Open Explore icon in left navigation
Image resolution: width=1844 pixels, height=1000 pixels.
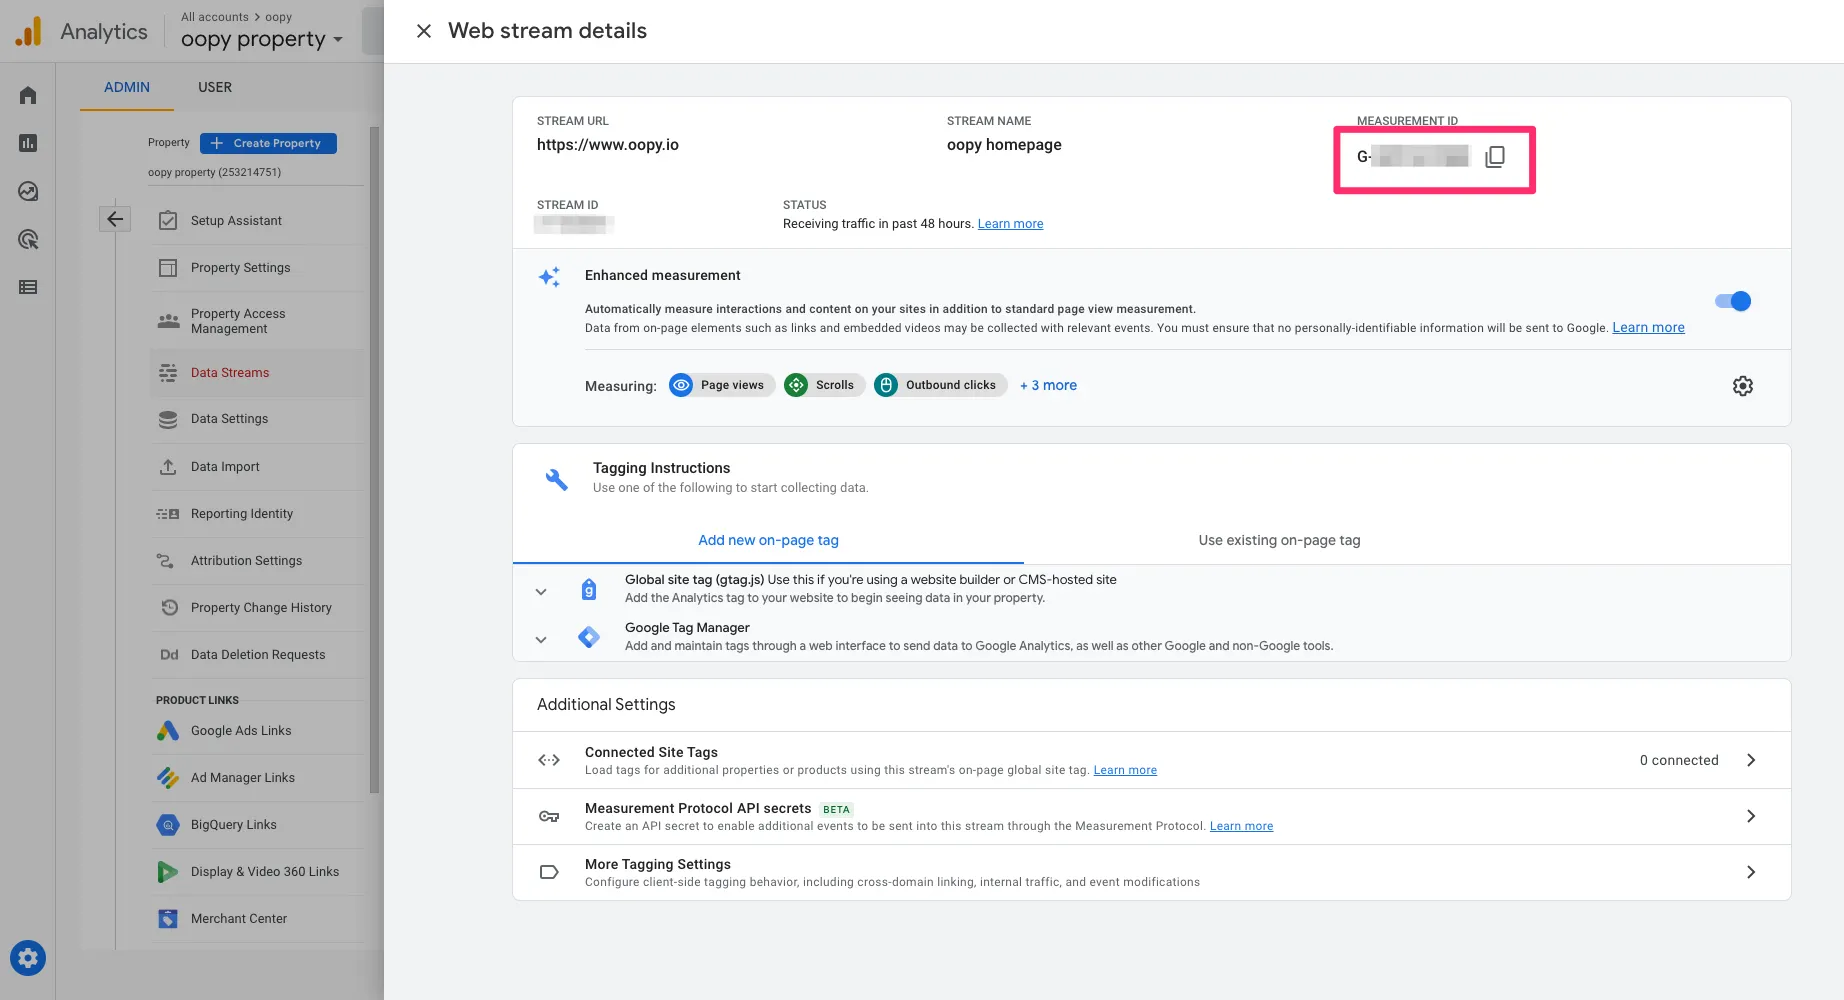(28, 191)
